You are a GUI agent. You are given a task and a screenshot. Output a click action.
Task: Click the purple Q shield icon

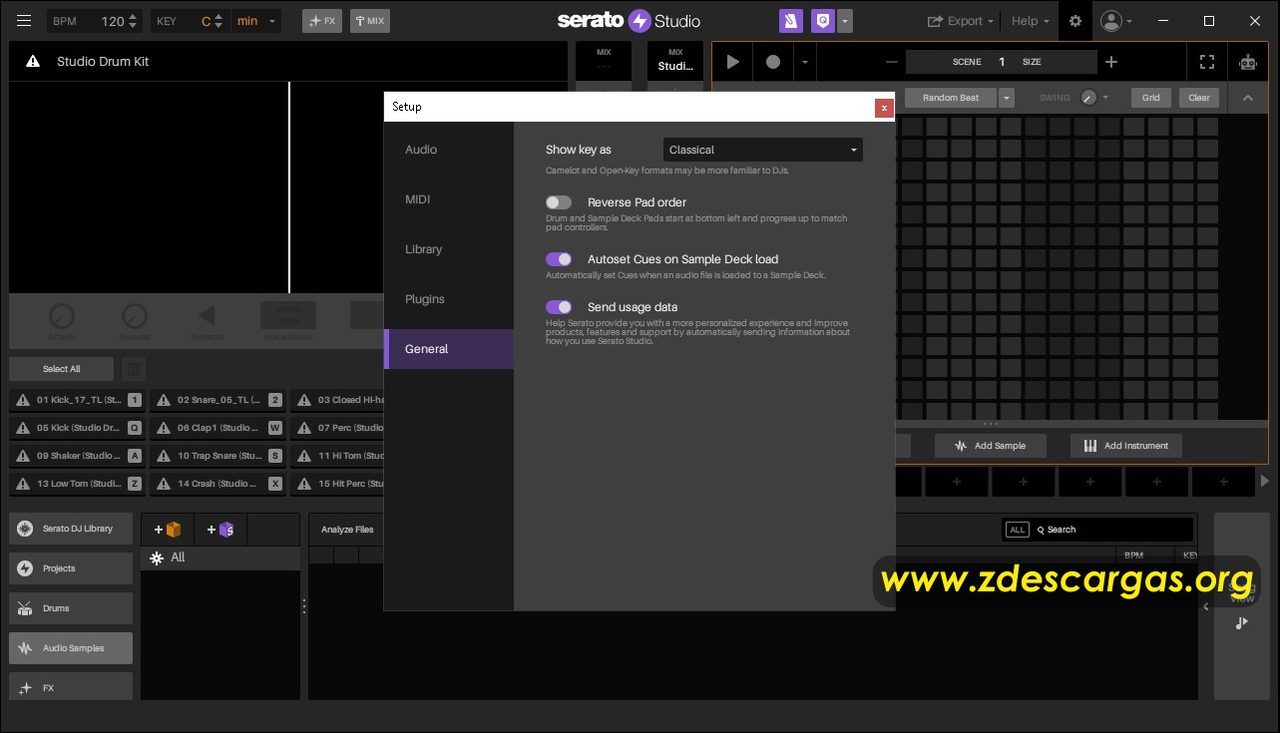coord(823,21)
